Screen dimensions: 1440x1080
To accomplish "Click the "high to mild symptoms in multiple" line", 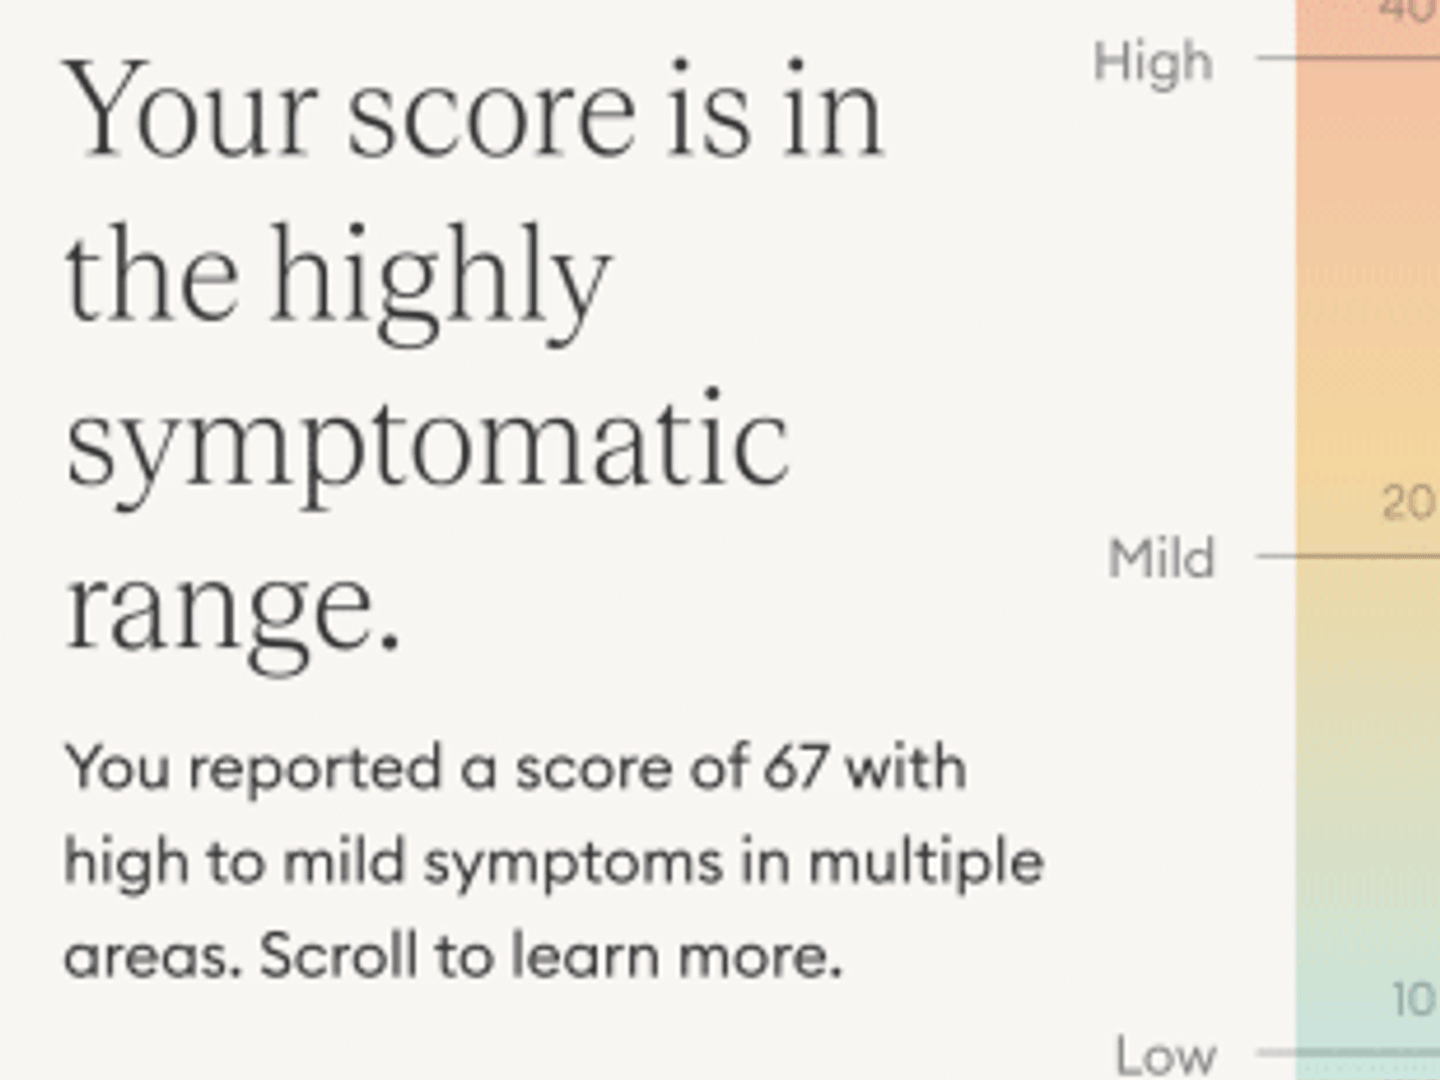I will tap(554, 863).
